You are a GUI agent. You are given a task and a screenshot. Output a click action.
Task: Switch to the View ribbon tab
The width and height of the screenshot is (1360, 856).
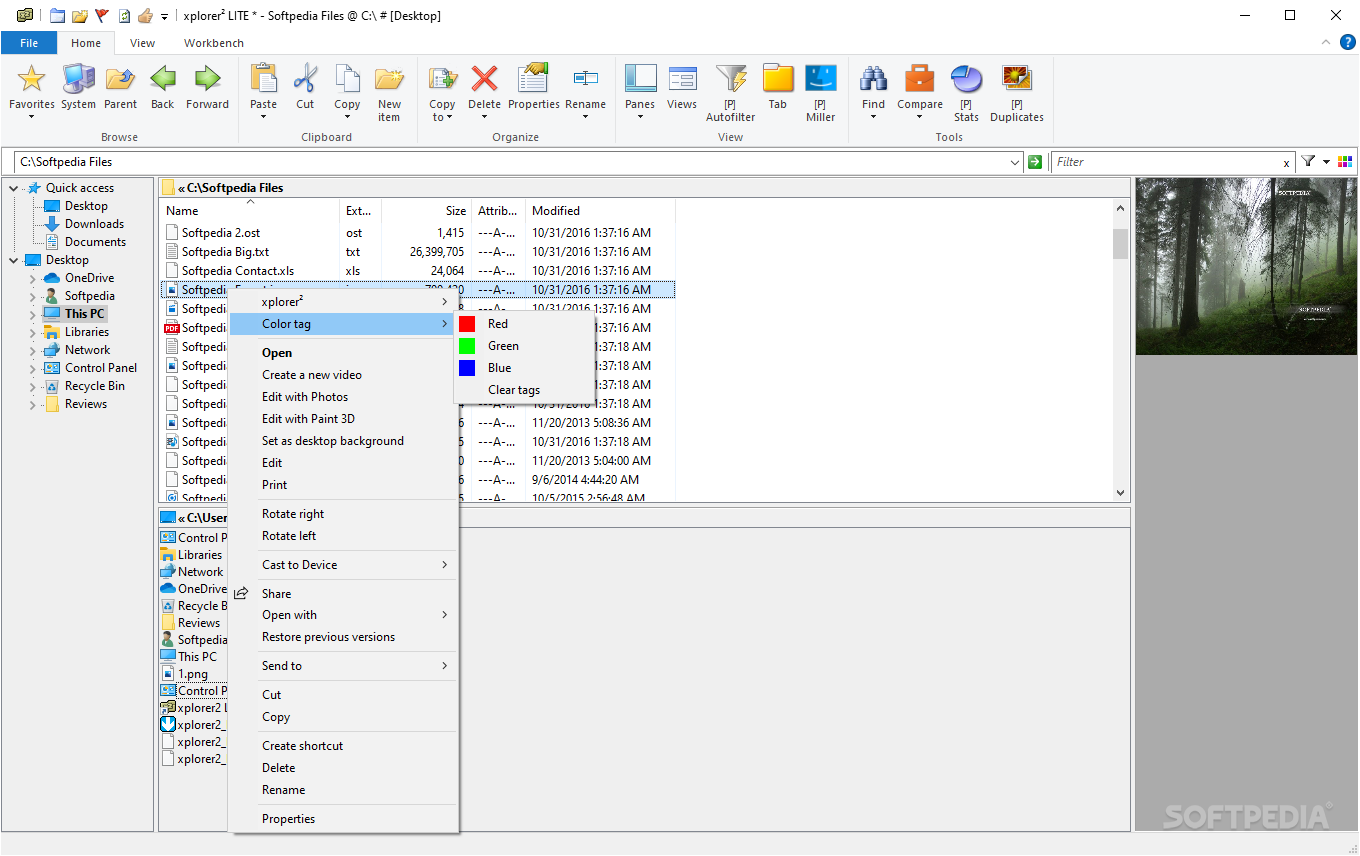pos(143,43)
